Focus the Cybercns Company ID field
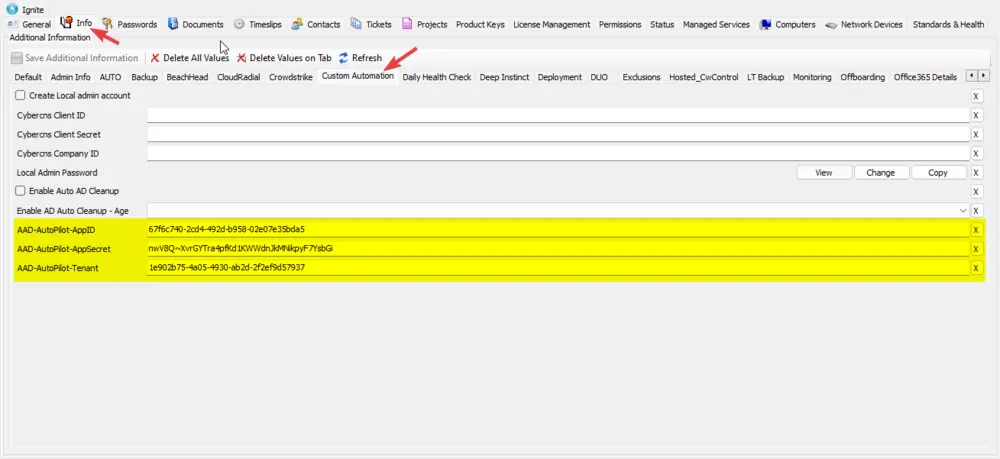The height and width of the screenshot is (459, 1000). 558,154
